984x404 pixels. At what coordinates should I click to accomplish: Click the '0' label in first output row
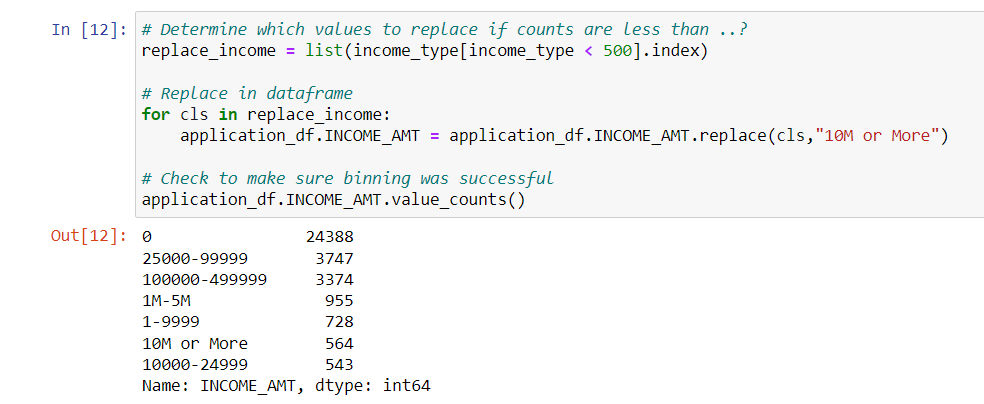[x=147, y=237]
